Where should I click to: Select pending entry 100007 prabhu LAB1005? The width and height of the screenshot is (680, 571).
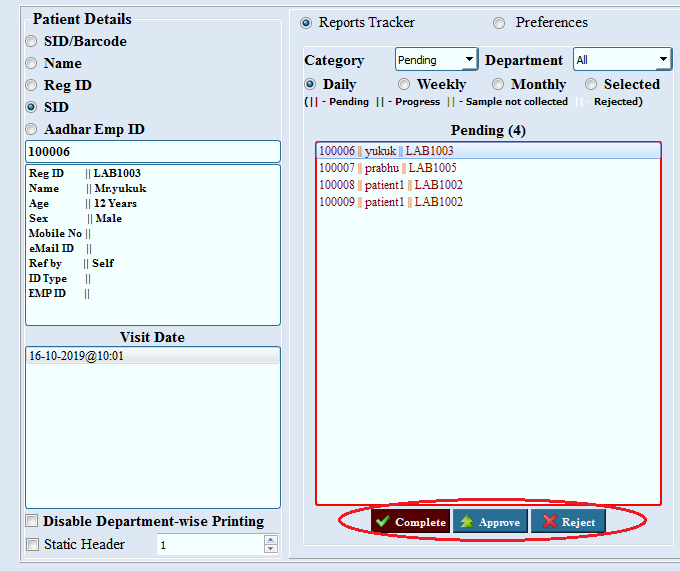click(488, 168)
